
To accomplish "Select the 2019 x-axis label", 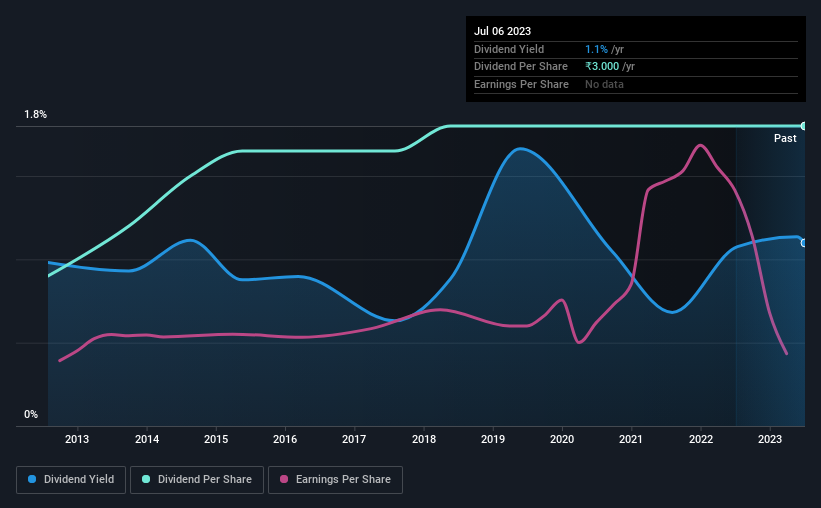I will click(493, 439).
